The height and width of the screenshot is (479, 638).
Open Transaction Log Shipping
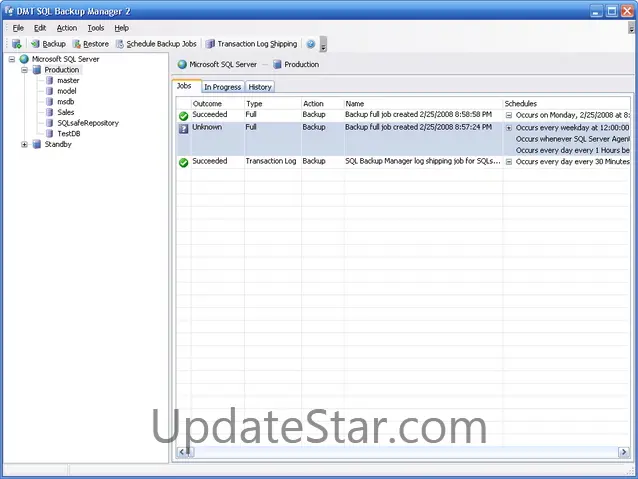tap(251, 44)
